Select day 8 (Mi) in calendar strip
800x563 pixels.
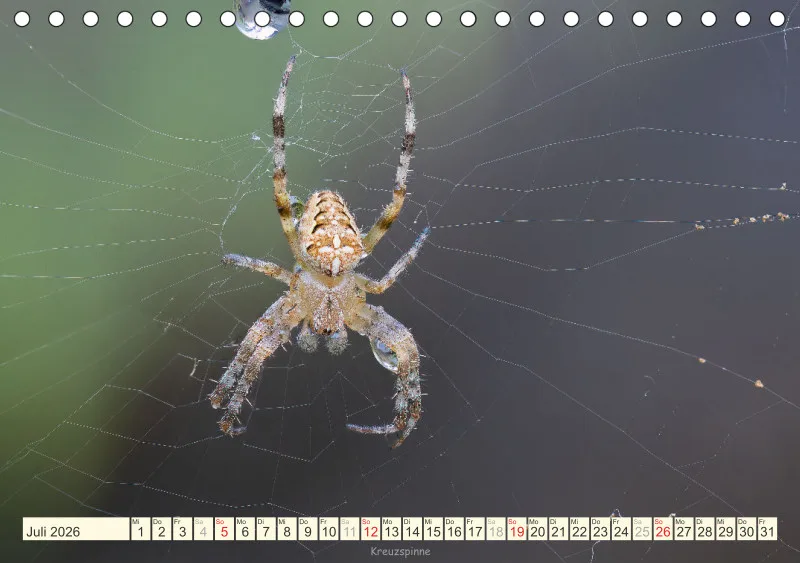click(287, 529)
